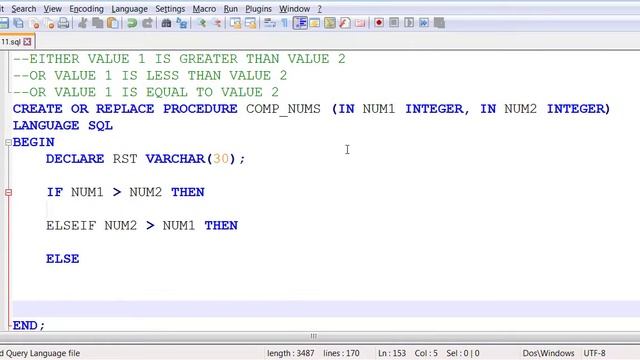Click the Zoom Out icon
Viewport: 640px width, 360px height.
click(x=217, y=23)
